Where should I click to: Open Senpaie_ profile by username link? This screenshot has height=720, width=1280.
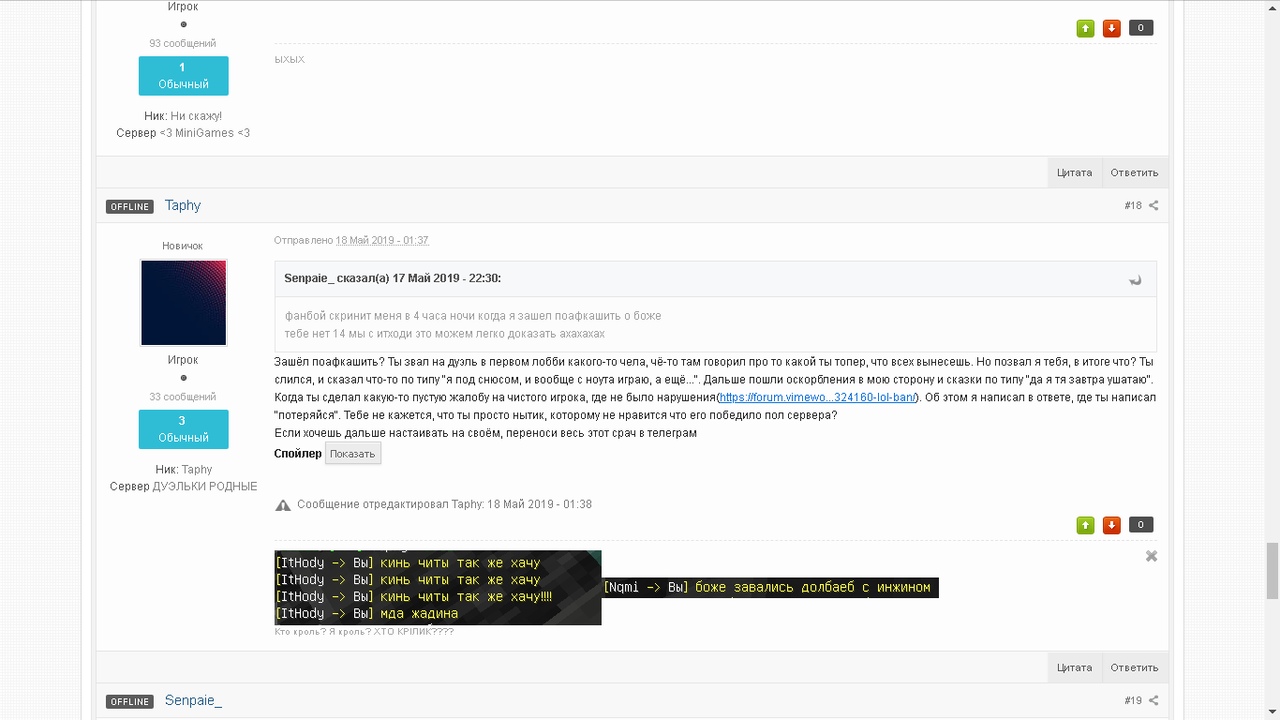pyautogui.click(x=193, y=700)
